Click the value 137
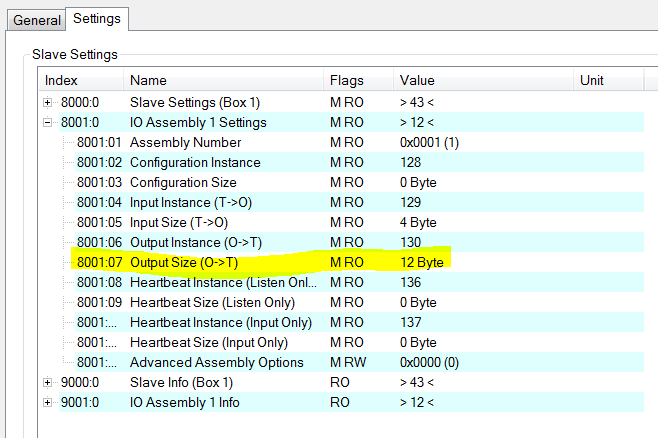 (410, 323)
